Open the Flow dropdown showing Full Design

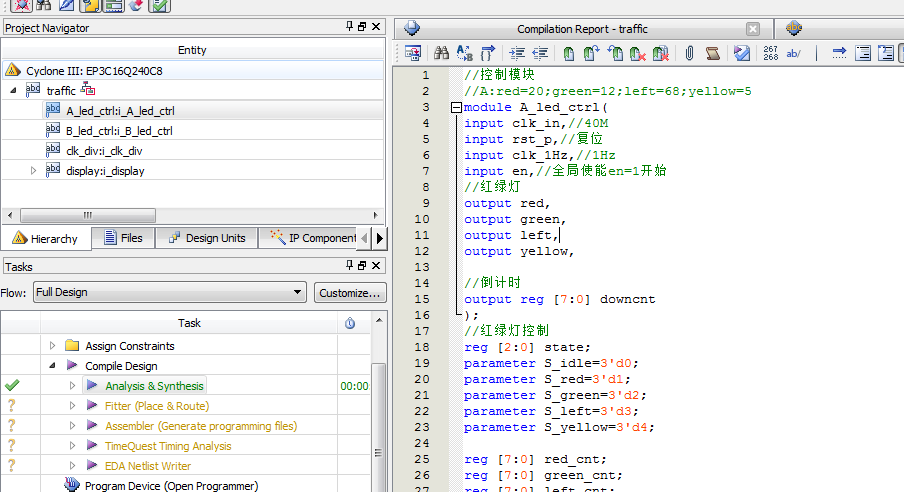168,293
